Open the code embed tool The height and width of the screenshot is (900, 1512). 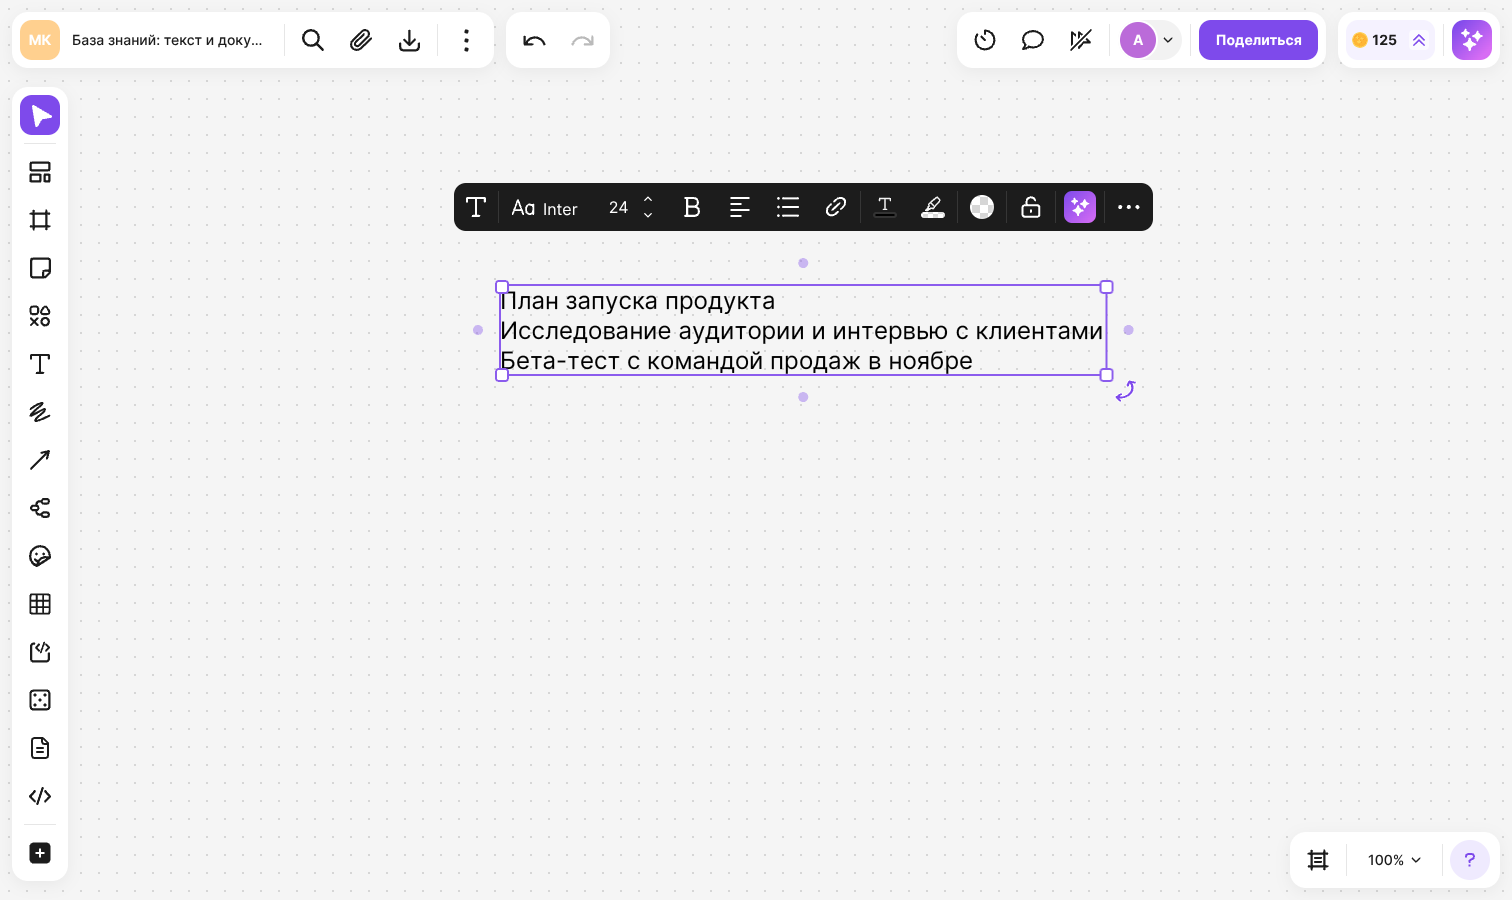tap(40, 796)
